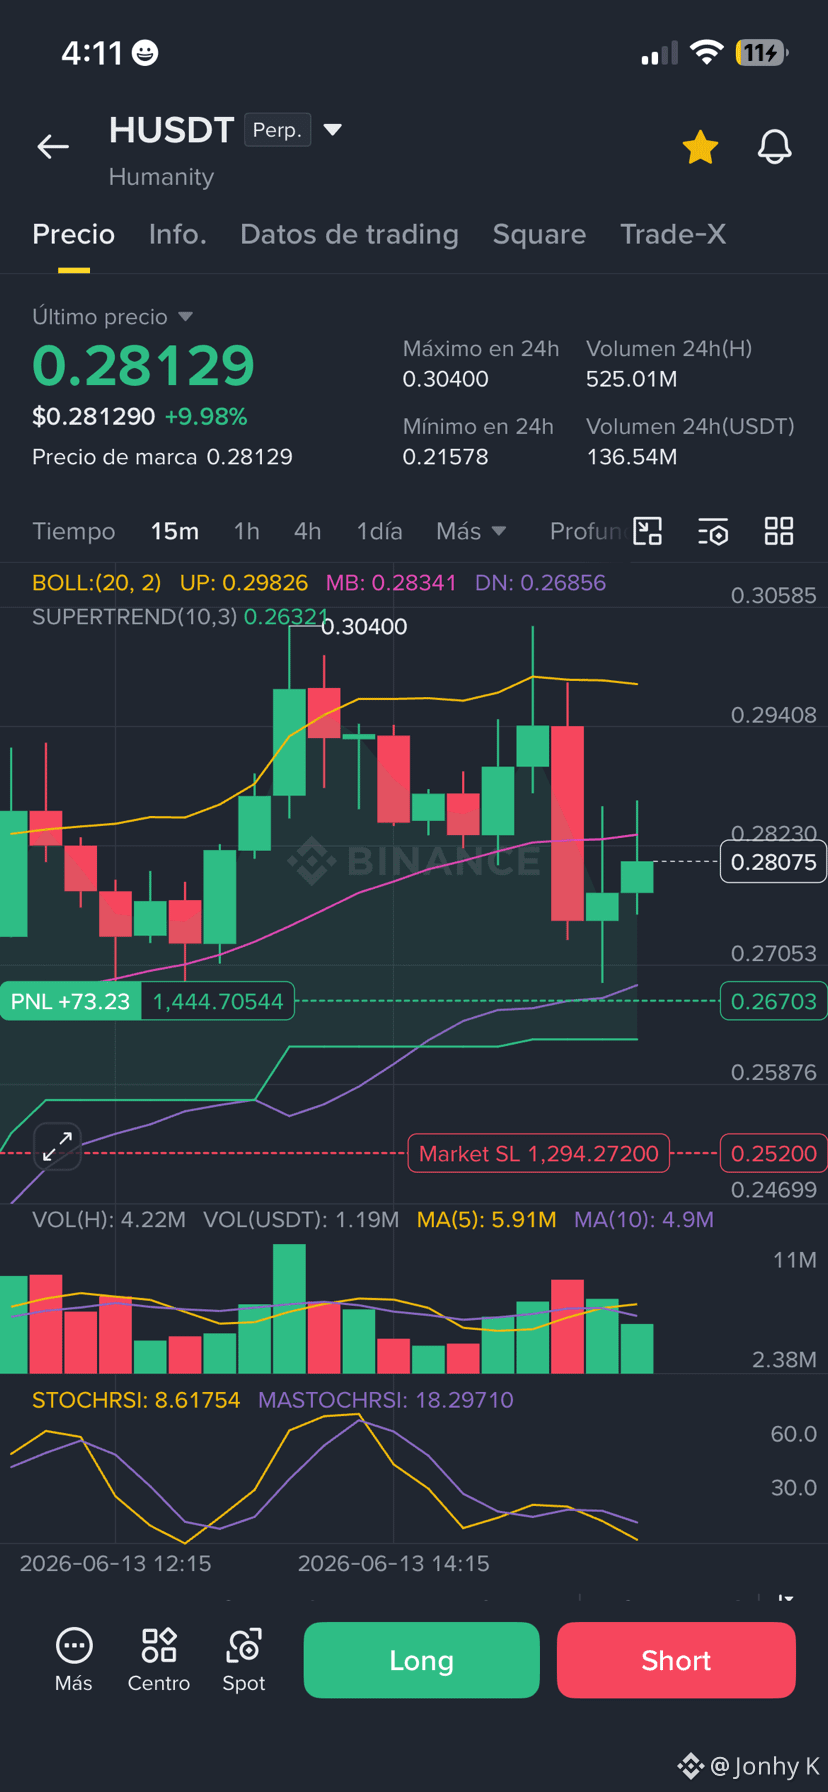Open price alert bell icon
The height and width of the screenshot is (1792, 828).
774,147
